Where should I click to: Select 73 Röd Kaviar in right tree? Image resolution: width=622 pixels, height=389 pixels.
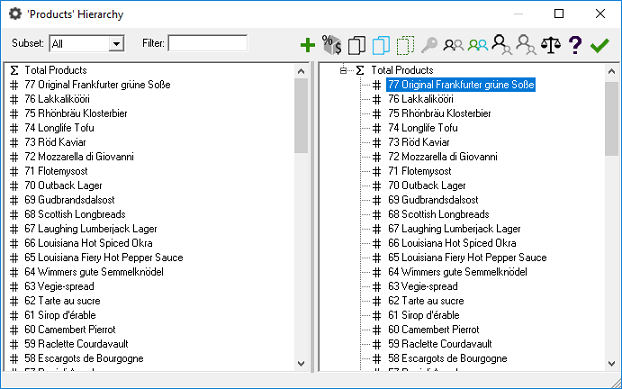pyautogui.click(x=419, y=142)
